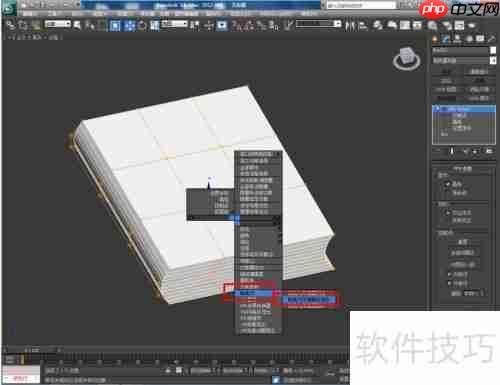Select the first radio button in second group
The width and height of the screenshot is (500, 385).
[x=446, y=212]
